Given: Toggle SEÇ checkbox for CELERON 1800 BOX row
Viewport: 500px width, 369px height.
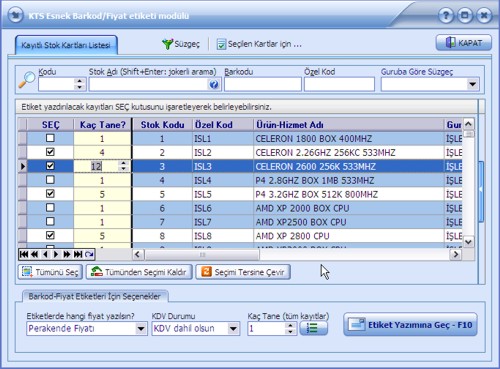Looking at the screenshot, I should click(50, 138).
